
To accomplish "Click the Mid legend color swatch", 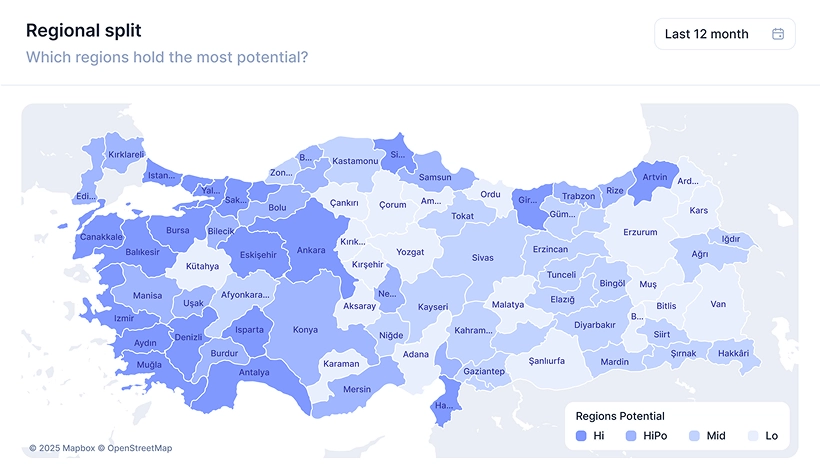I will [694, 436].
